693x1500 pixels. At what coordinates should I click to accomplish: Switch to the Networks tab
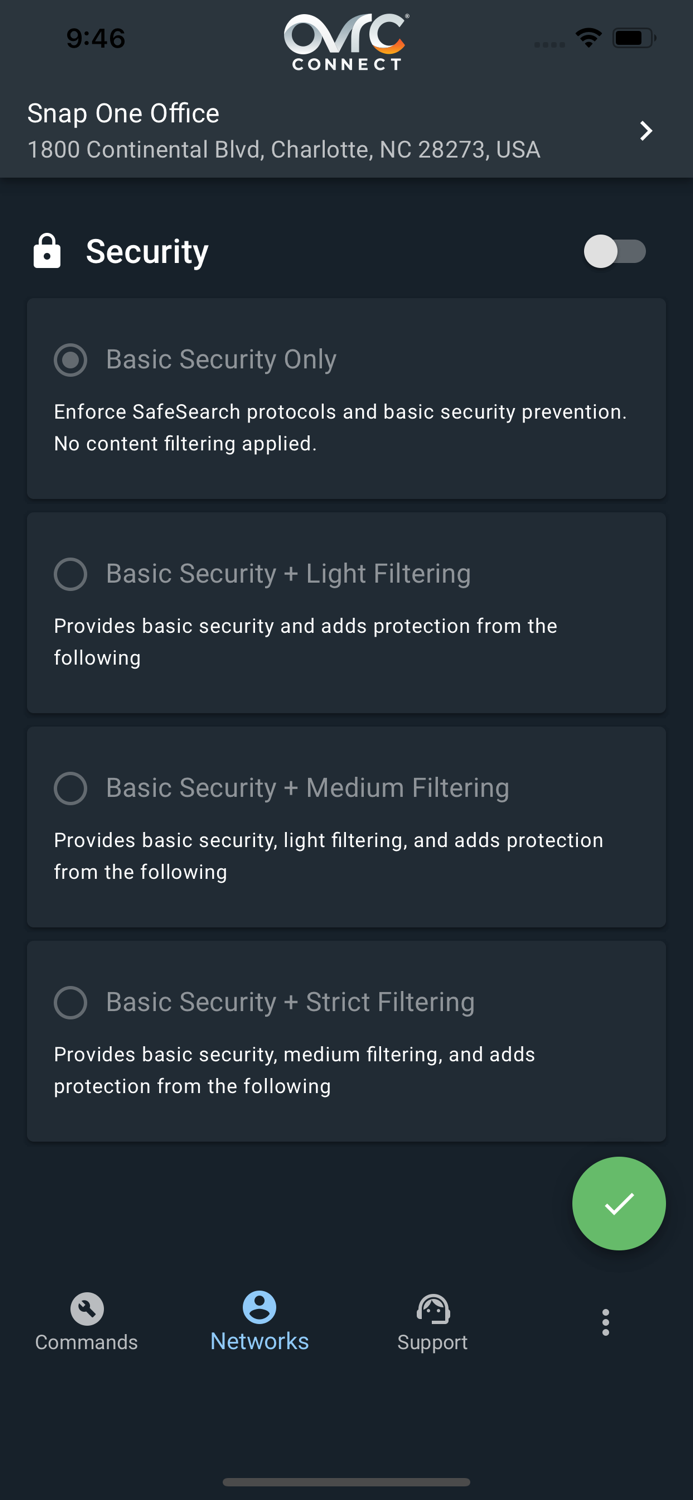(259, 1341)
